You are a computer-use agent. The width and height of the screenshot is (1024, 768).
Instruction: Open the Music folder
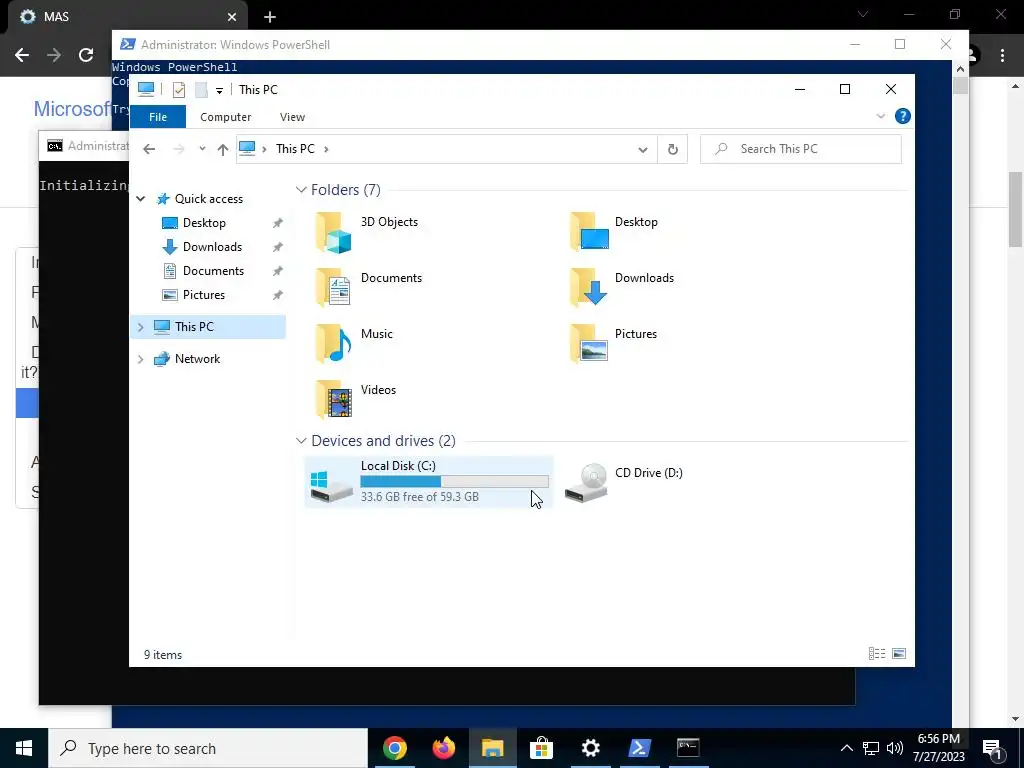(355, 344)
